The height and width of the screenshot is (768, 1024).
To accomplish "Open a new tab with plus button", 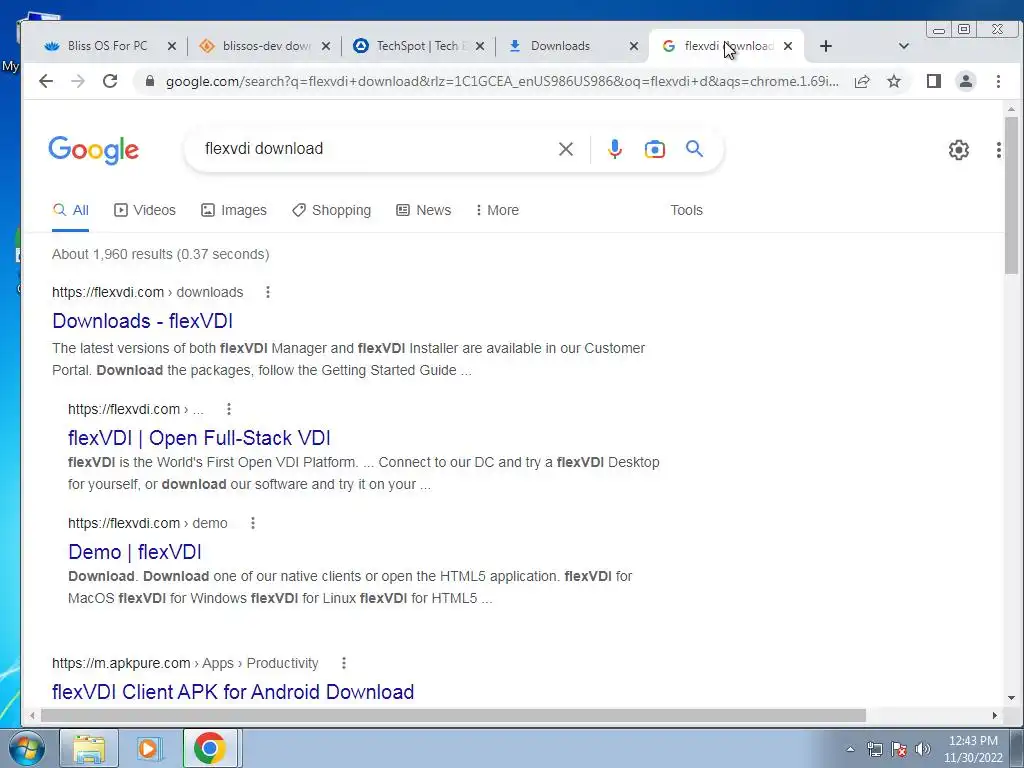I will click(x=825, y=46).
